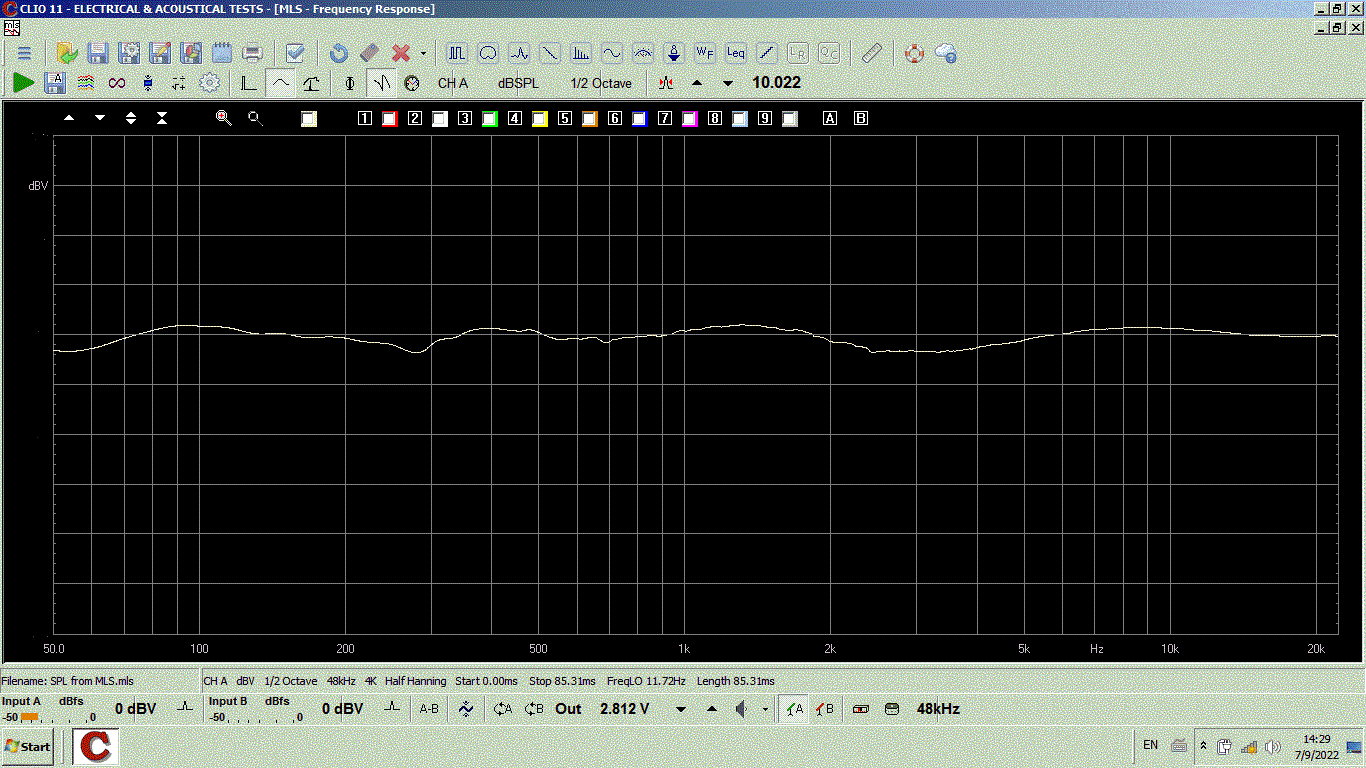The height and width of the screenshot is (768, 1366).
Task: Click the cloud help icon
Action: [946, 53]
